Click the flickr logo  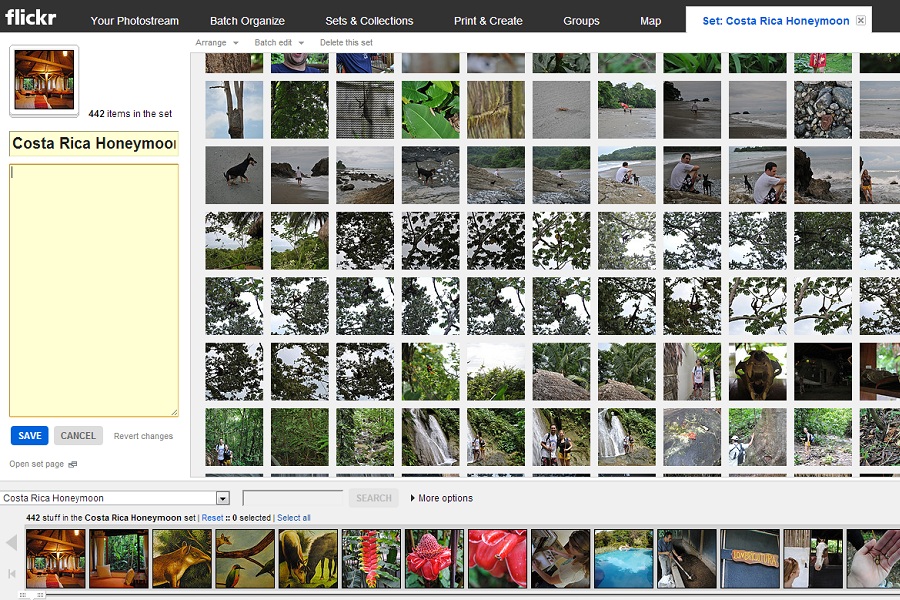[x=30, y=16]
